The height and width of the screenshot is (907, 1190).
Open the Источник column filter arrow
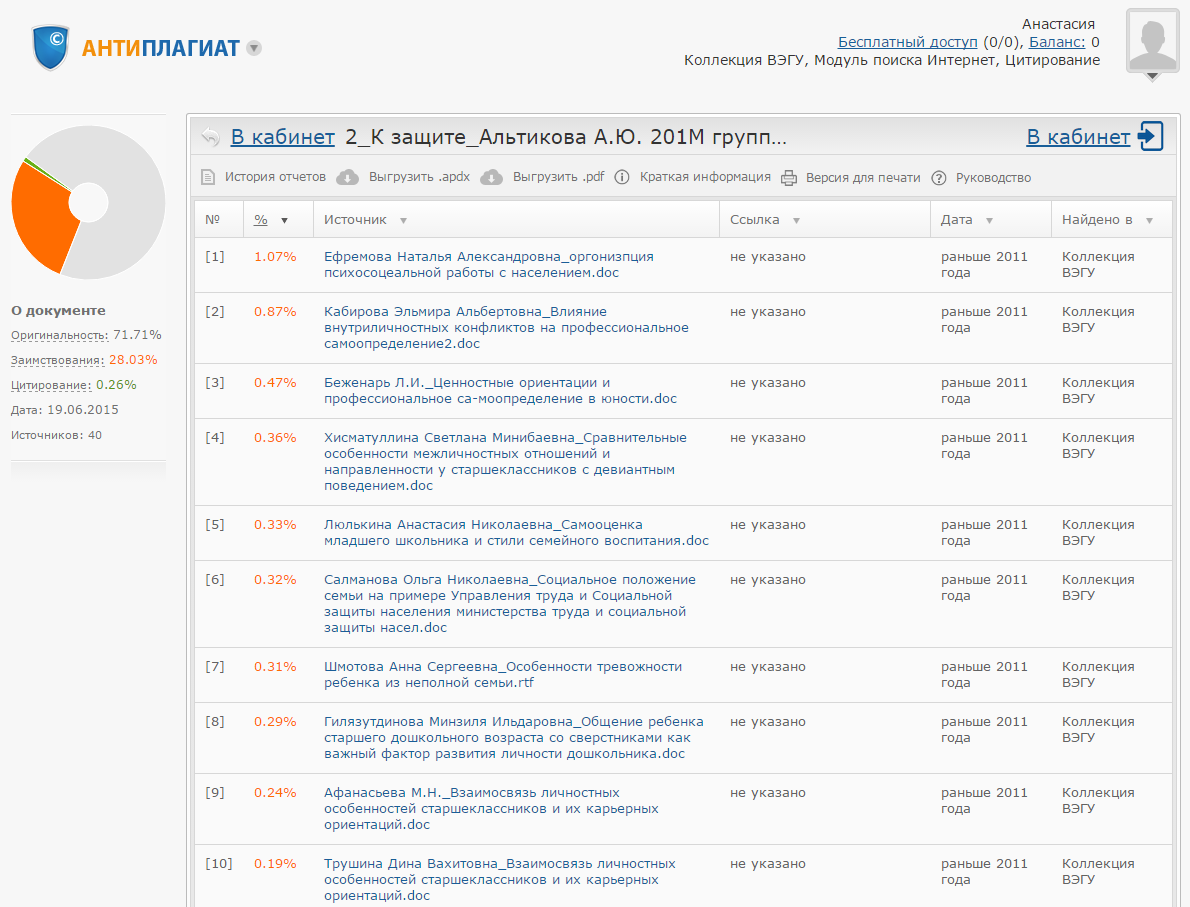[x=403, y=220]
